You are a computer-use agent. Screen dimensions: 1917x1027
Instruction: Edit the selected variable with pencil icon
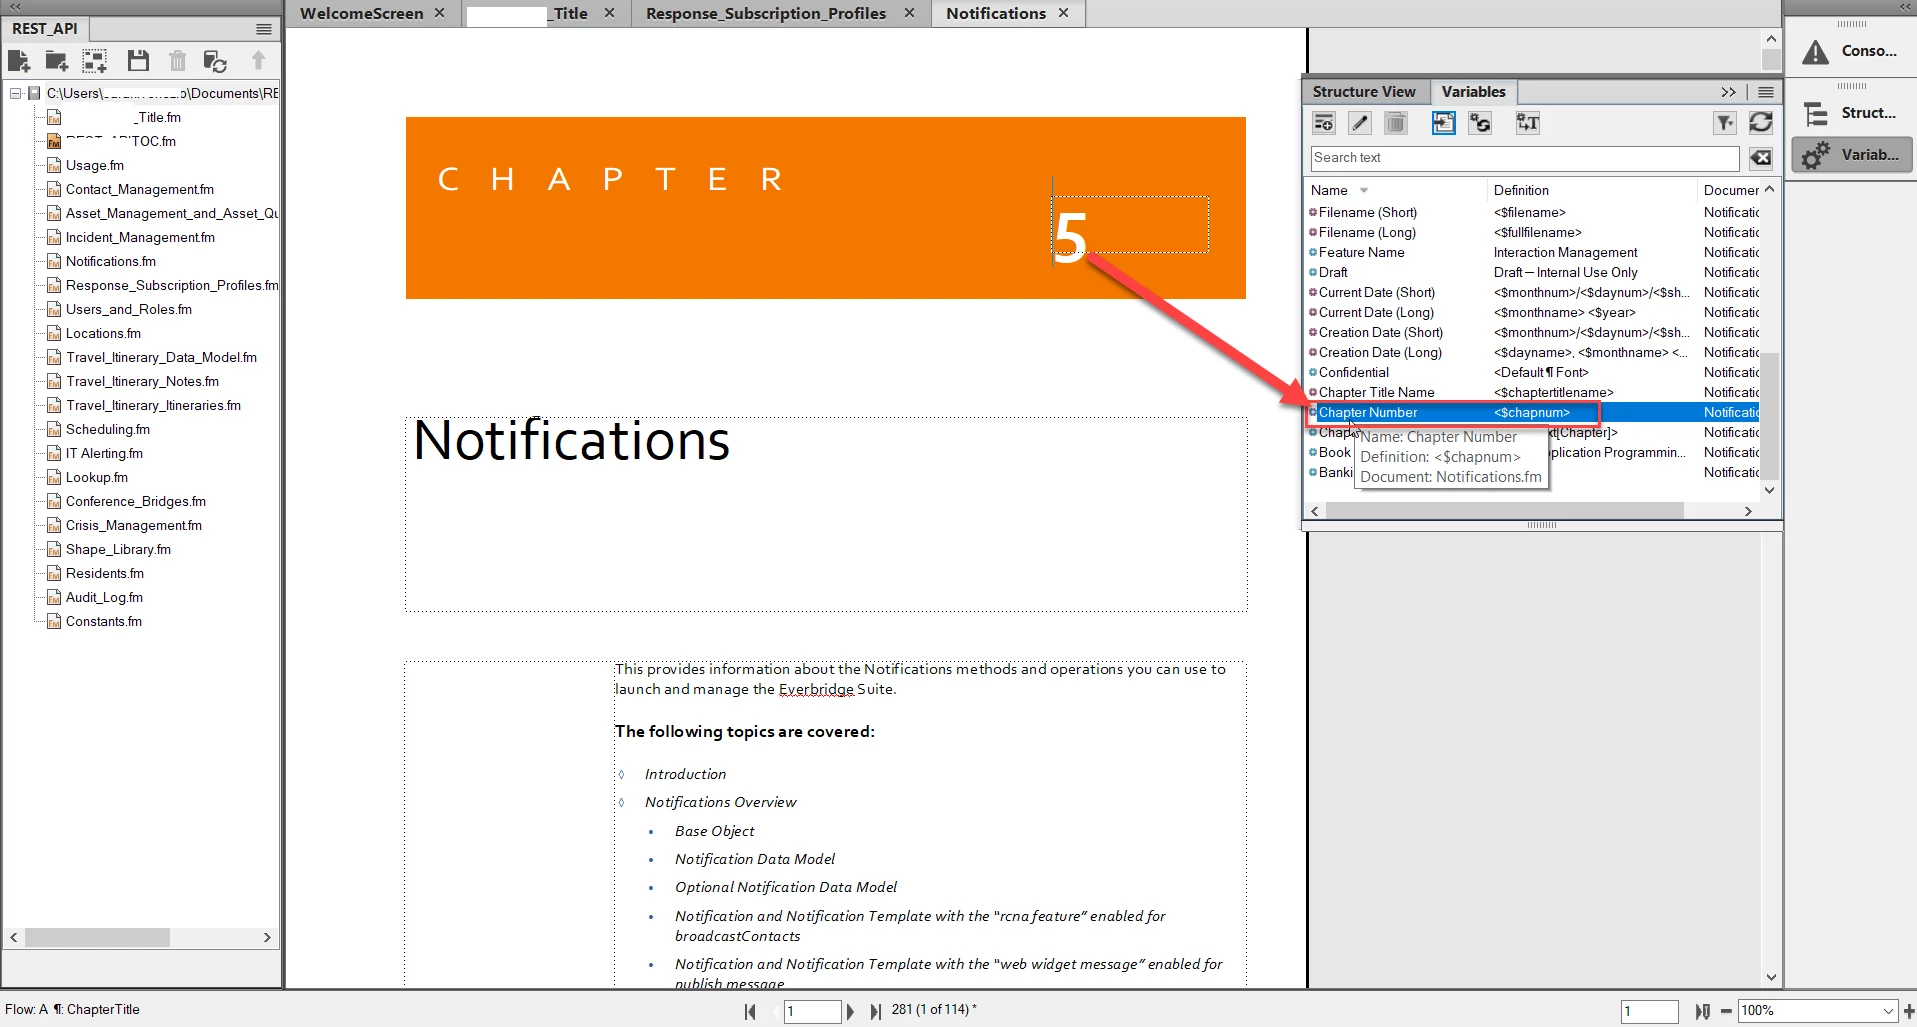1360,123
